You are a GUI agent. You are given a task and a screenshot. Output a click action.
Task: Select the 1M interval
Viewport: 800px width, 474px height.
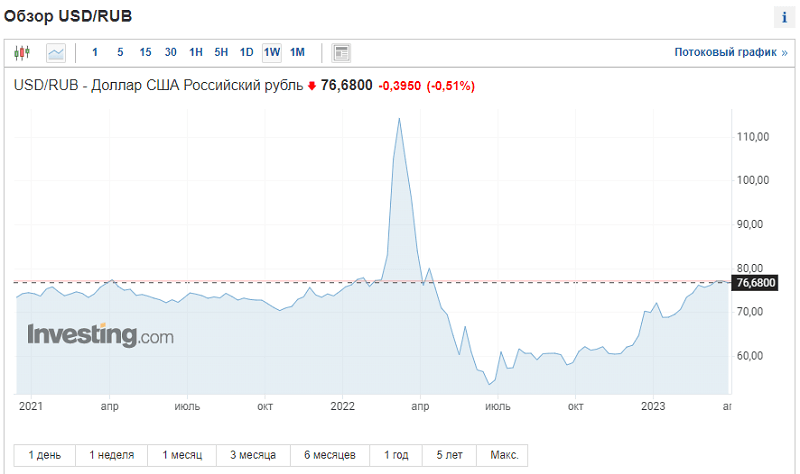pos(297,52)
